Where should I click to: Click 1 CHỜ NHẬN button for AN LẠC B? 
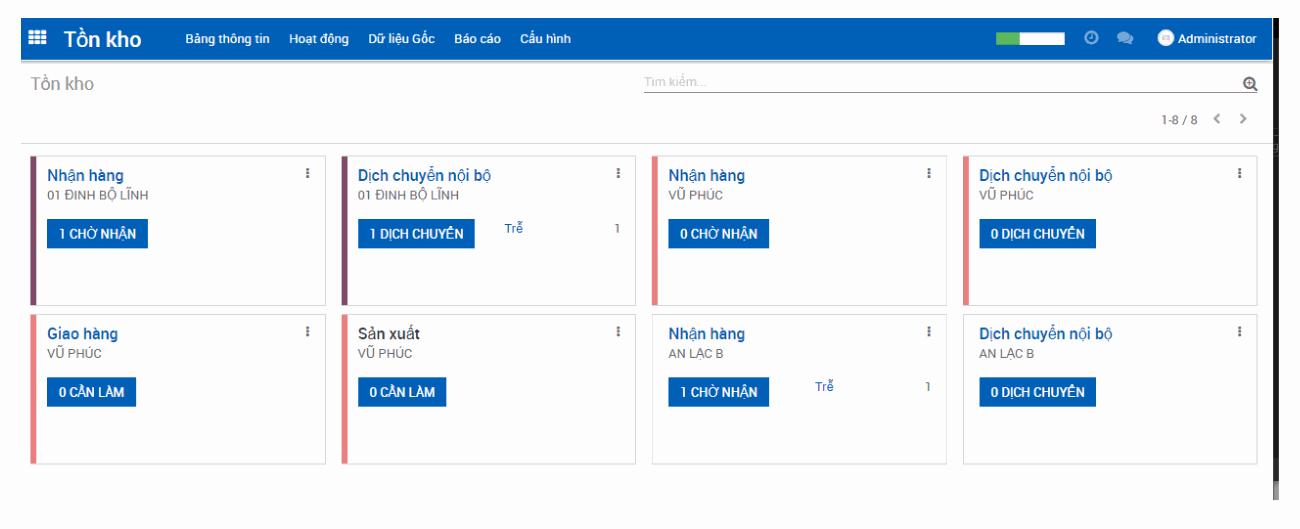coord(718,392)
